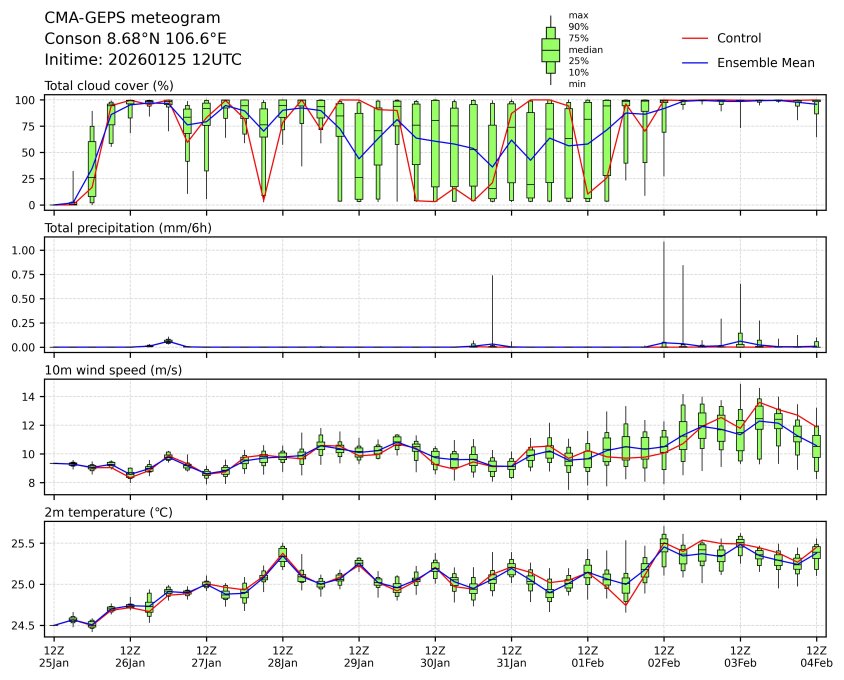
Task: Click the max label in the legend
Action: click(x=577, y=15)
